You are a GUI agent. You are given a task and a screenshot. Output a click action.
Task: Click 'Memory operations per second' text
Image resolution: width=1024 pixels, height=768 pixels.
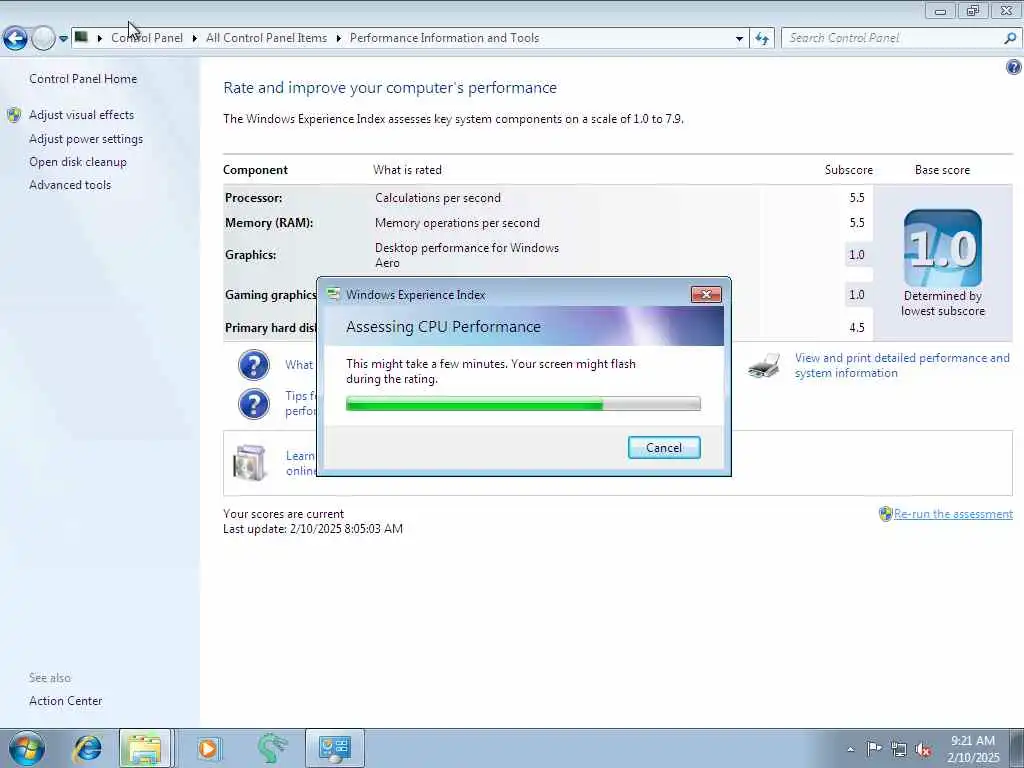(457, 223)
